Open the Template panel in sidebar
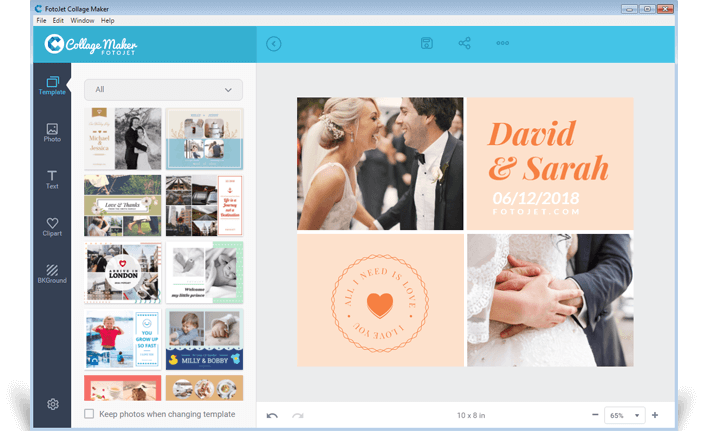The image size is (704, 431). click(x=52, y=85)
